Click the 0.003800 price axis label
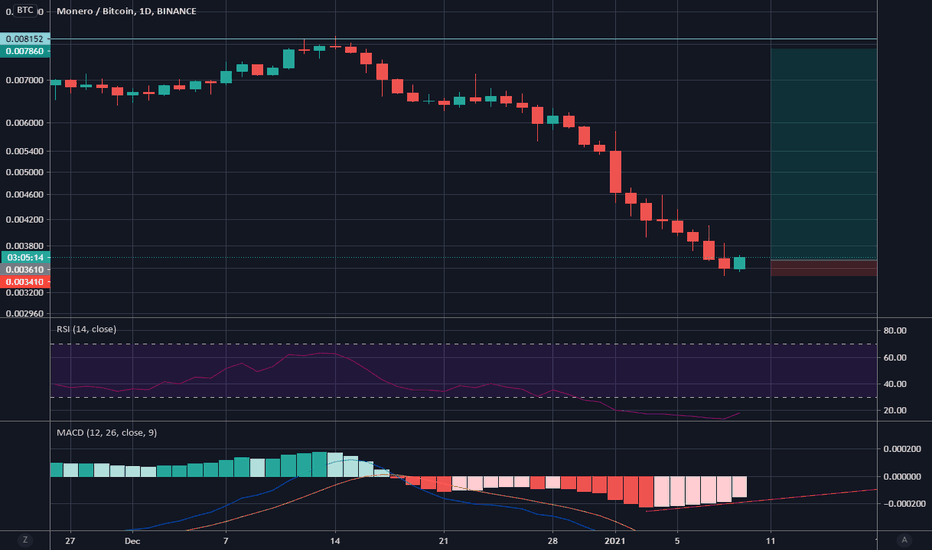This screenshot has height=550, width=932. pyautogui.click(x=25, y=246)
